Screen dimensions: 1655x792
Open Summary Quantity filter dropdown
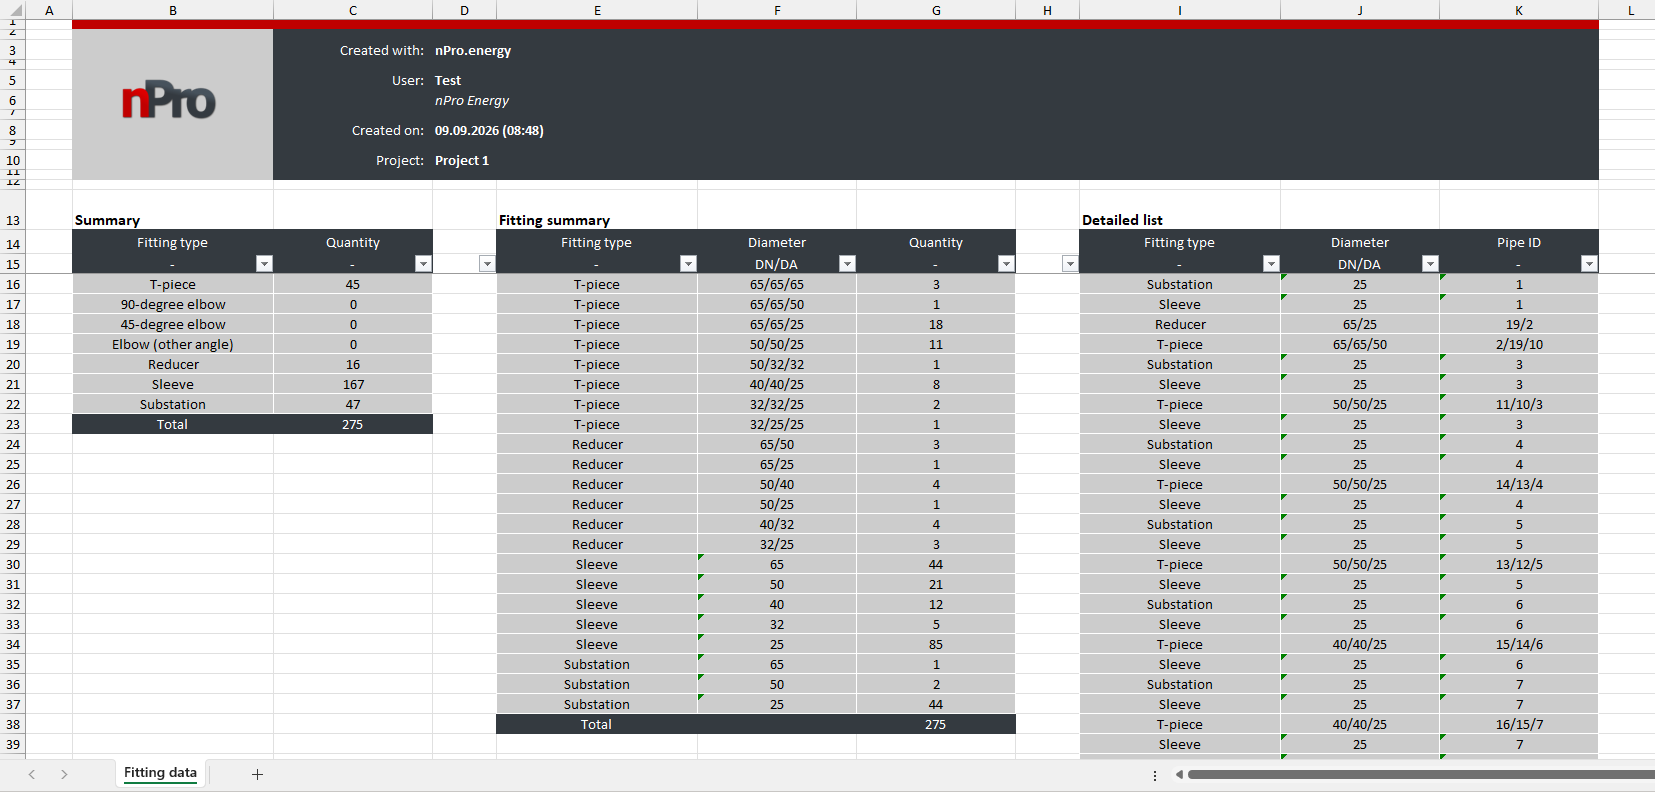pos(423,264)
